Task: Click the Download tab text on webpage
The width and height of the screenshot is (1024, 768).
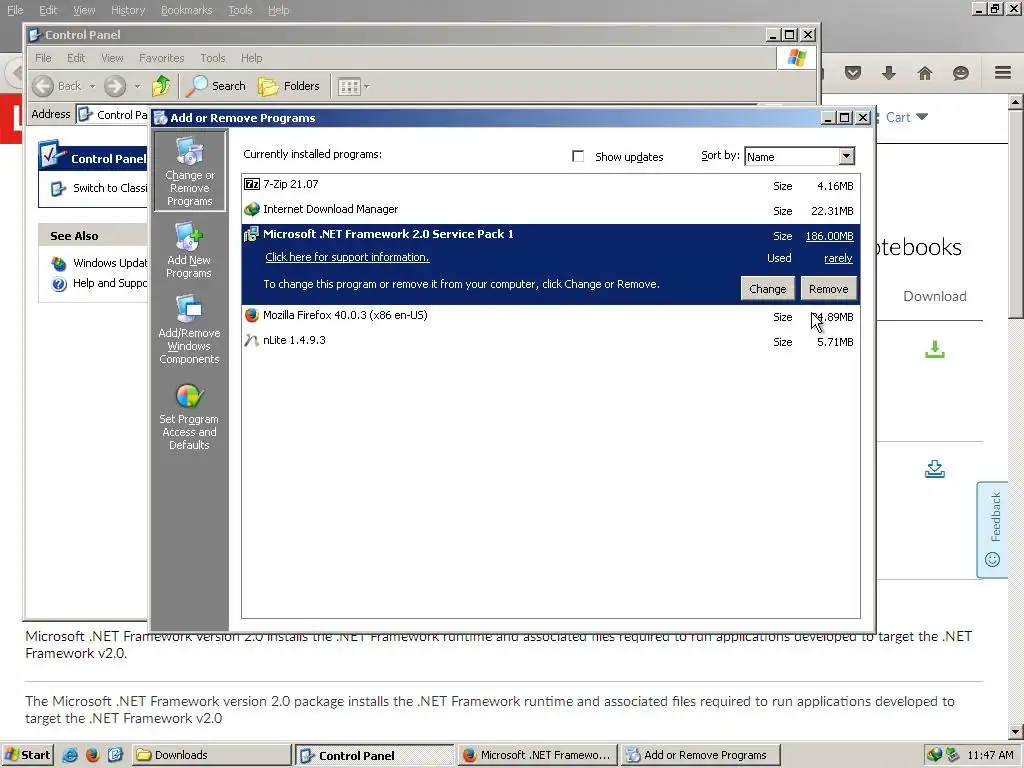Action: 935,296
